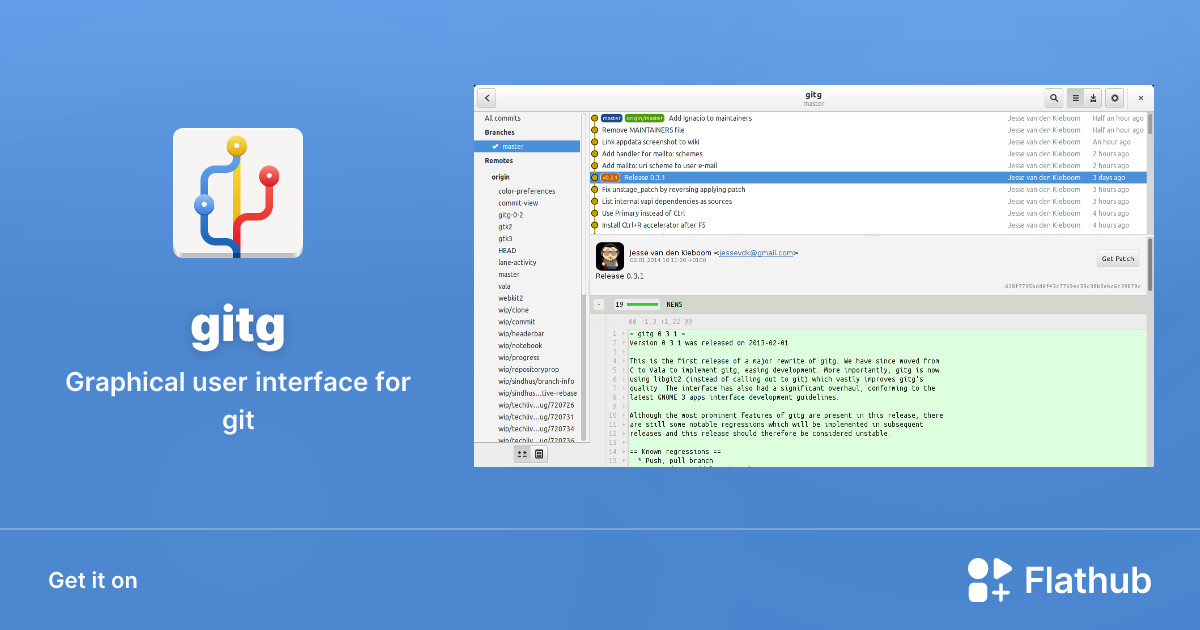Image resolution: width=1200 pixels, height=630 pixels.
Task: Switch to the history list view icon
Action: pos(1076,98)
